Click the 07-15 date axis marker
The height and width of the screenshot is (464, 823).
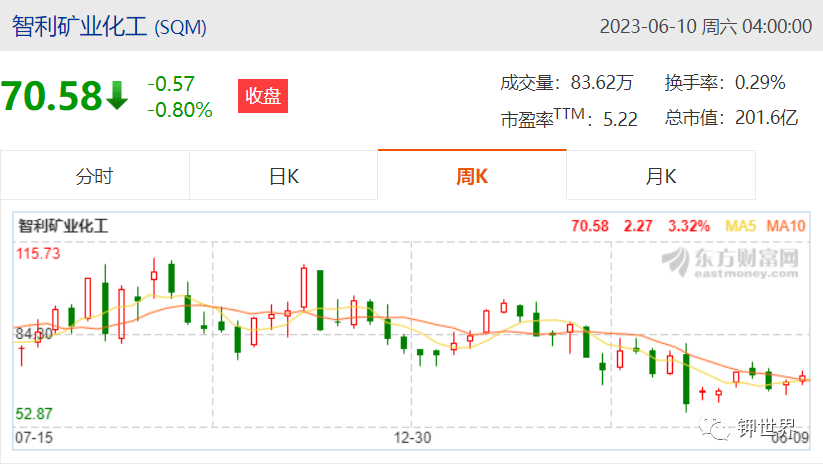tap(34, 437)
